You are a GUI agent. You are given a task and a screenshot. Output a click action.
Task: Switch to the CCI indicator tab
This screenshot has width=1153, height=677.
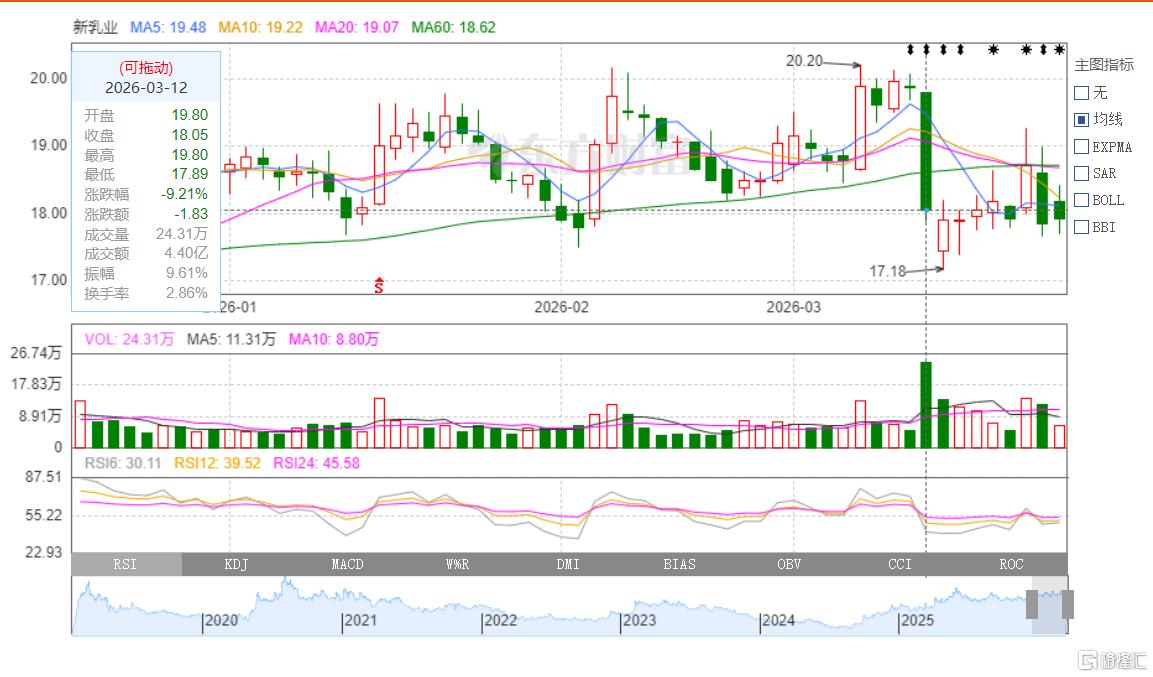point(900,564)
